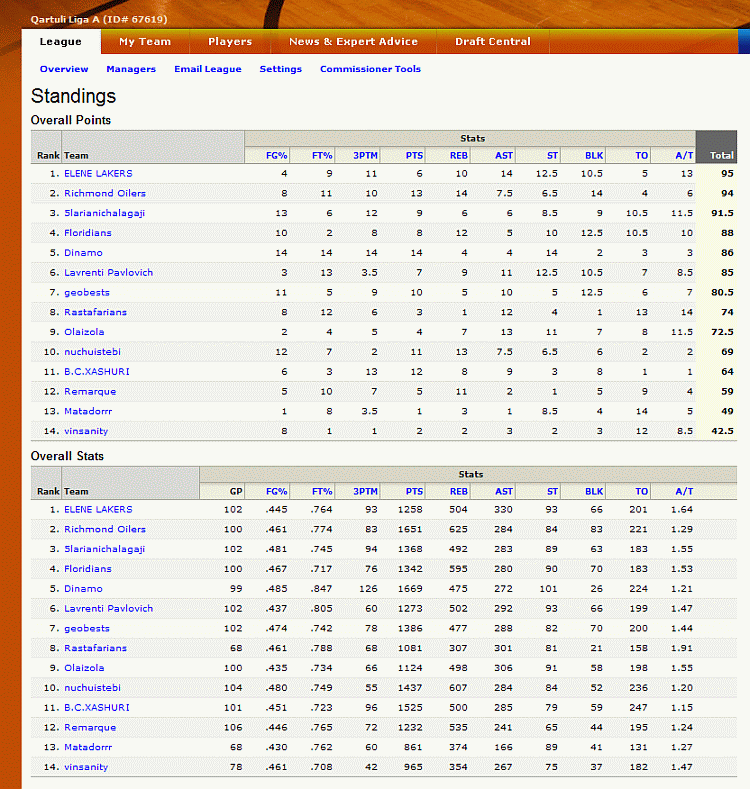Sort Overall Points by TO column
The width and height of the screenshot is (750, 789).
coord(641,155)
